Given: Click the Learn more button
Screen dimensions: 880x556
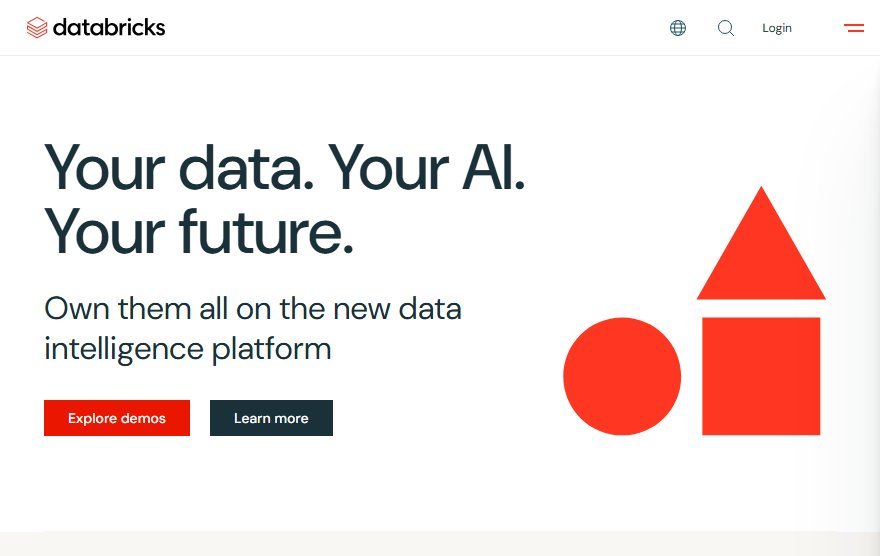Looking at the screenshot, I should point(271,418).
